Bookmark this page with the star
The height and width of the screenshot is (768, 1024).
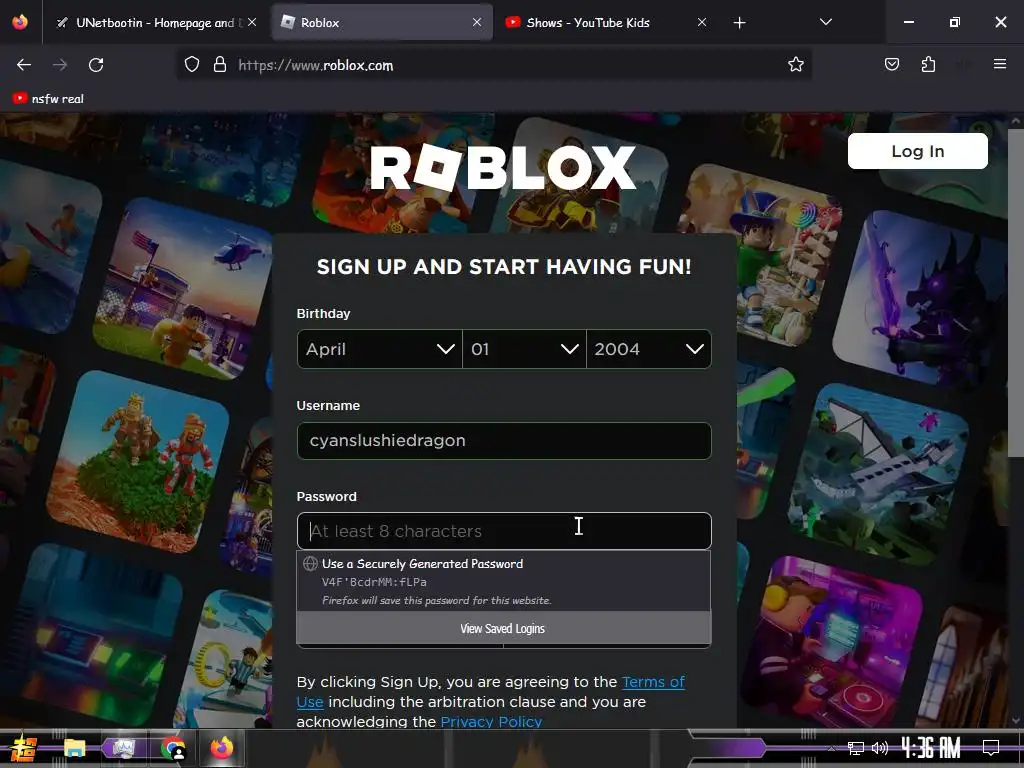(x=795, y=64)
